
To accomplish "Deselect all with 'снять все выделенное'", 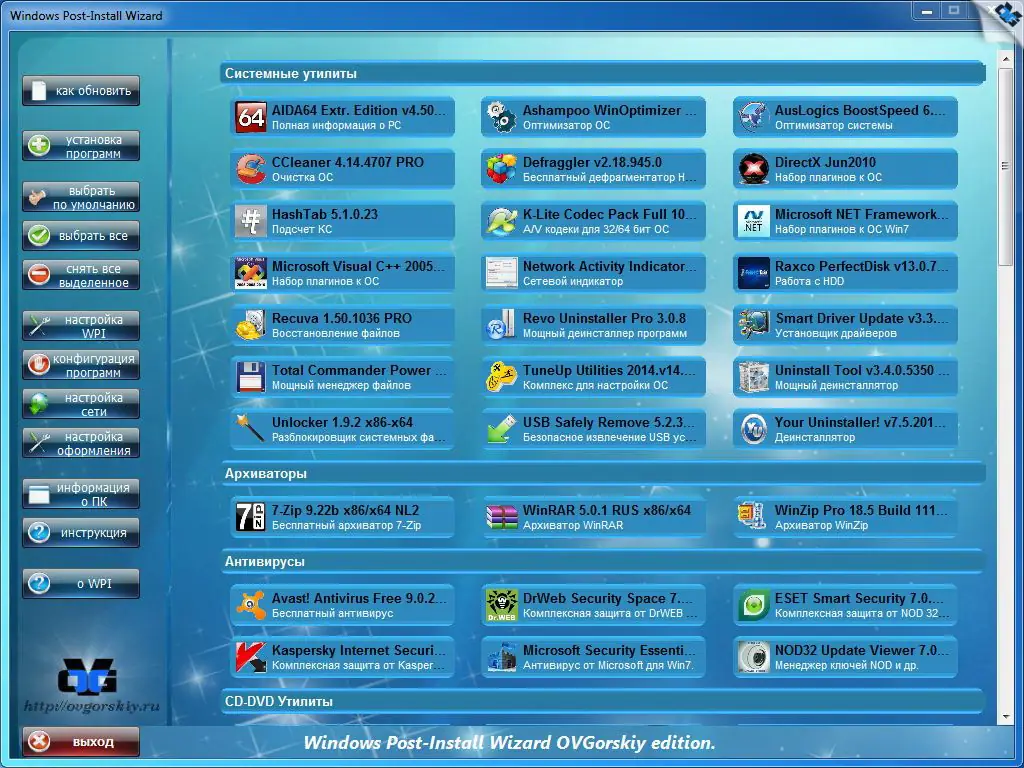I will click(x=81, y=275).
